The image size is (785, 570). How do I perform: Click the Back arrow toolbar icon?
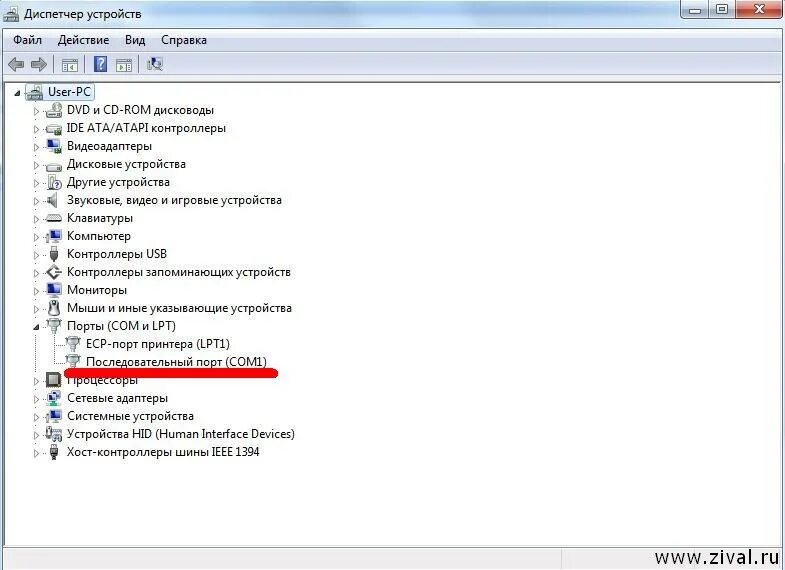tap(16, 64)
